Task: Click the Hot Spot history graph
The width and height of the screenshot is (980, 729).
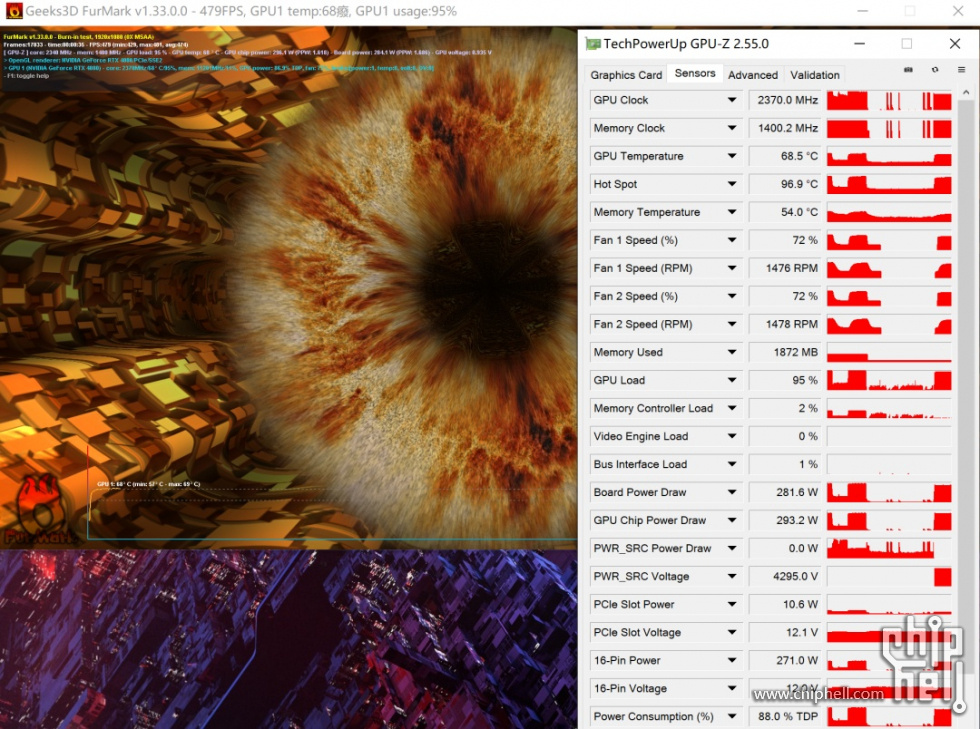Action: point(889,184)
